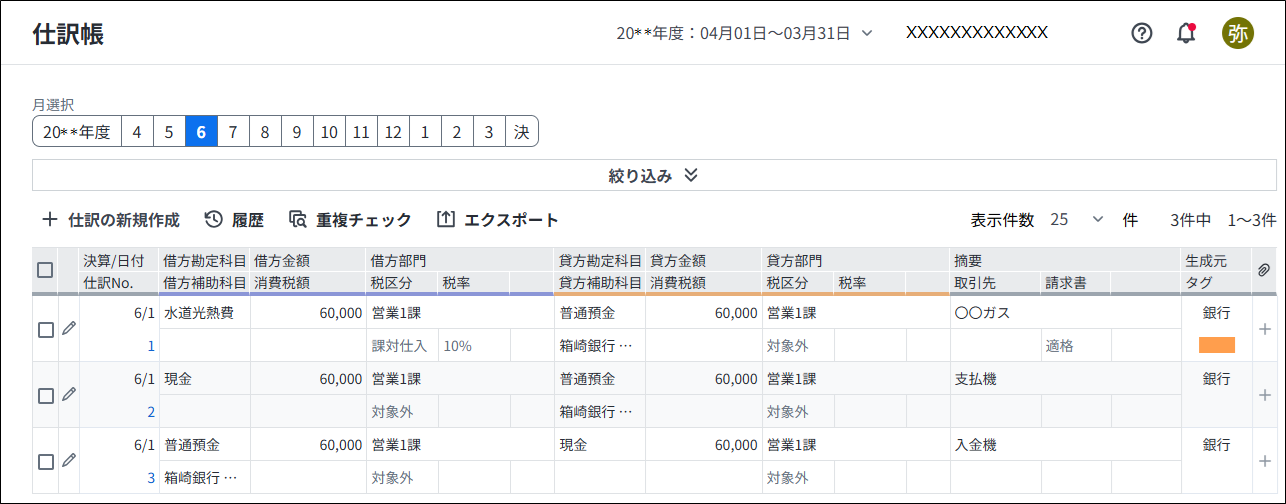Image resolution: width=1286 pixels, height=504 pixels.
Task: Expand the 絞り込み filter panel
Action: [x=654, y=176]
